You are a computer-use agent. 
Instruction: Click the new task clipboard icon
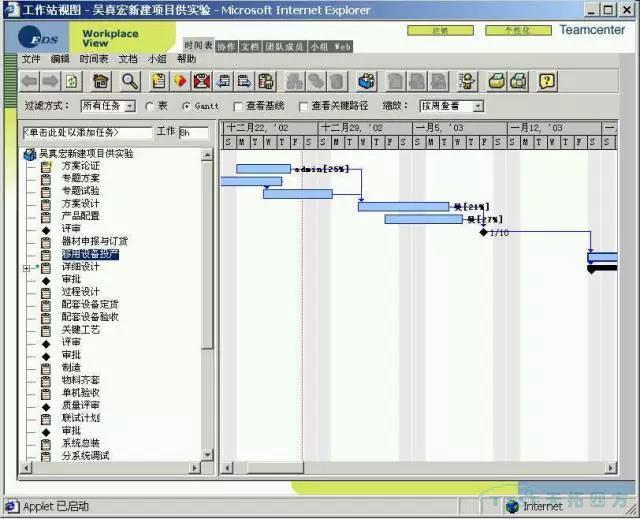(x=158, y=81)
